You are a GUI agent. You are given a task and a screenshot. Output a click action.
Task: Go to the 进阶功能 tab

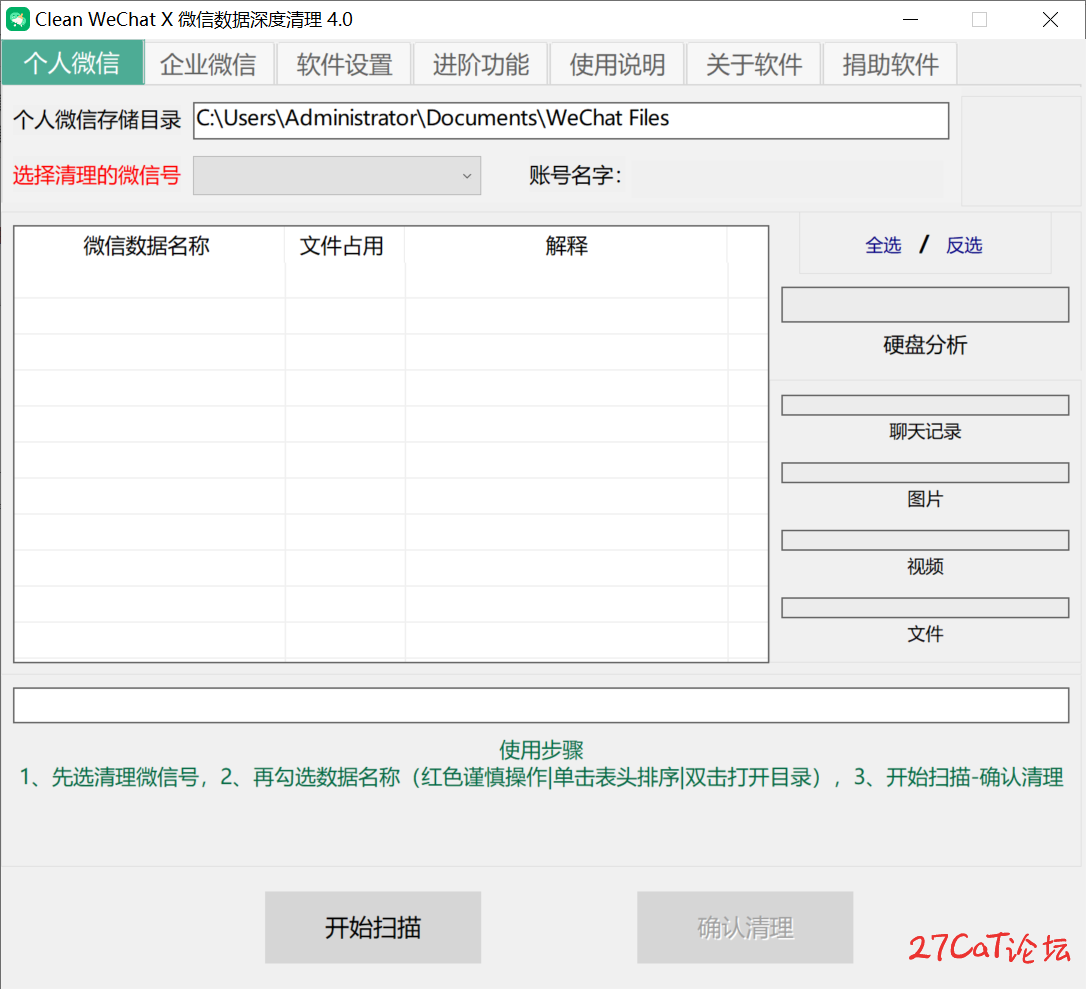click(481, 64)
